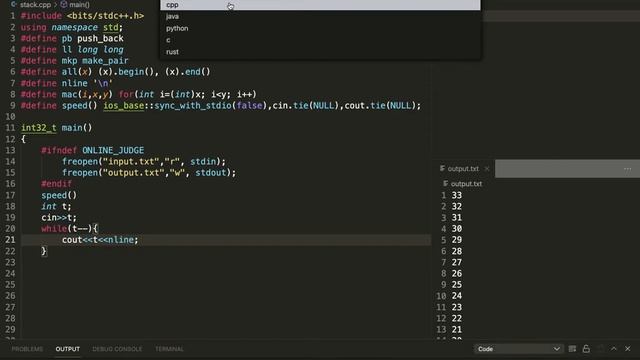Activate the output.txt editor tab
640x360 pixels.
pos(463,169)
